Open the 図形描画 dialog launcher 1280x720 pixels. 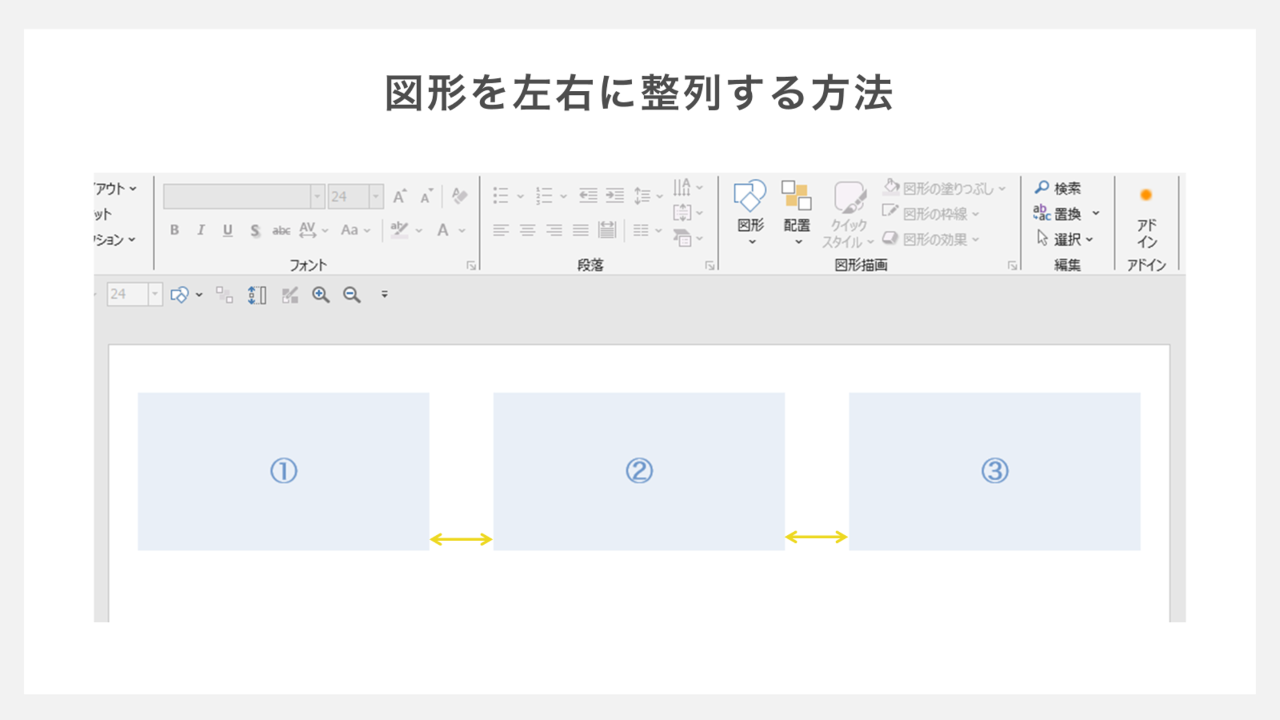coord(1012,265)
